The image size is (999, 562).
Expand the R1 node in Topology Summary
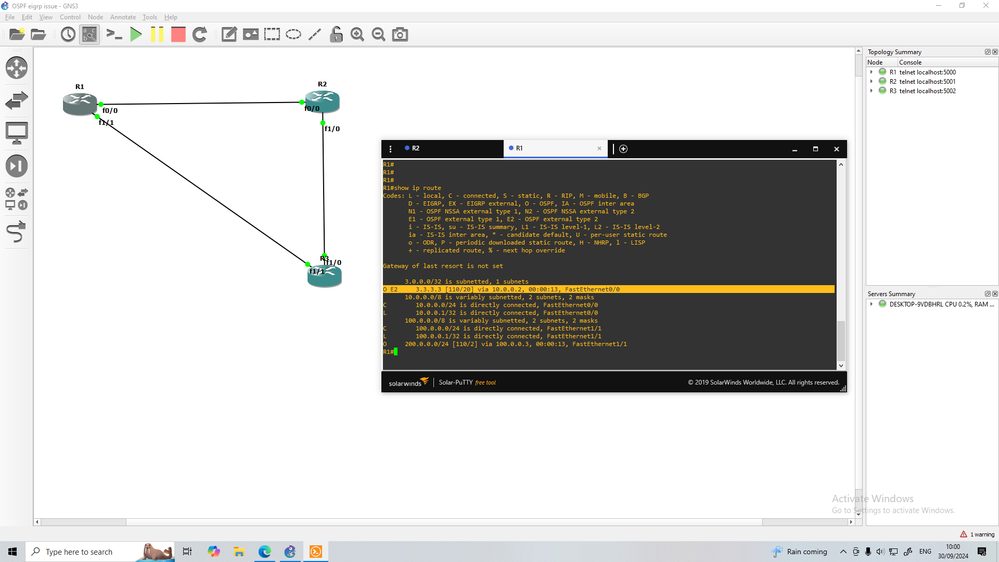coord(872,72)
